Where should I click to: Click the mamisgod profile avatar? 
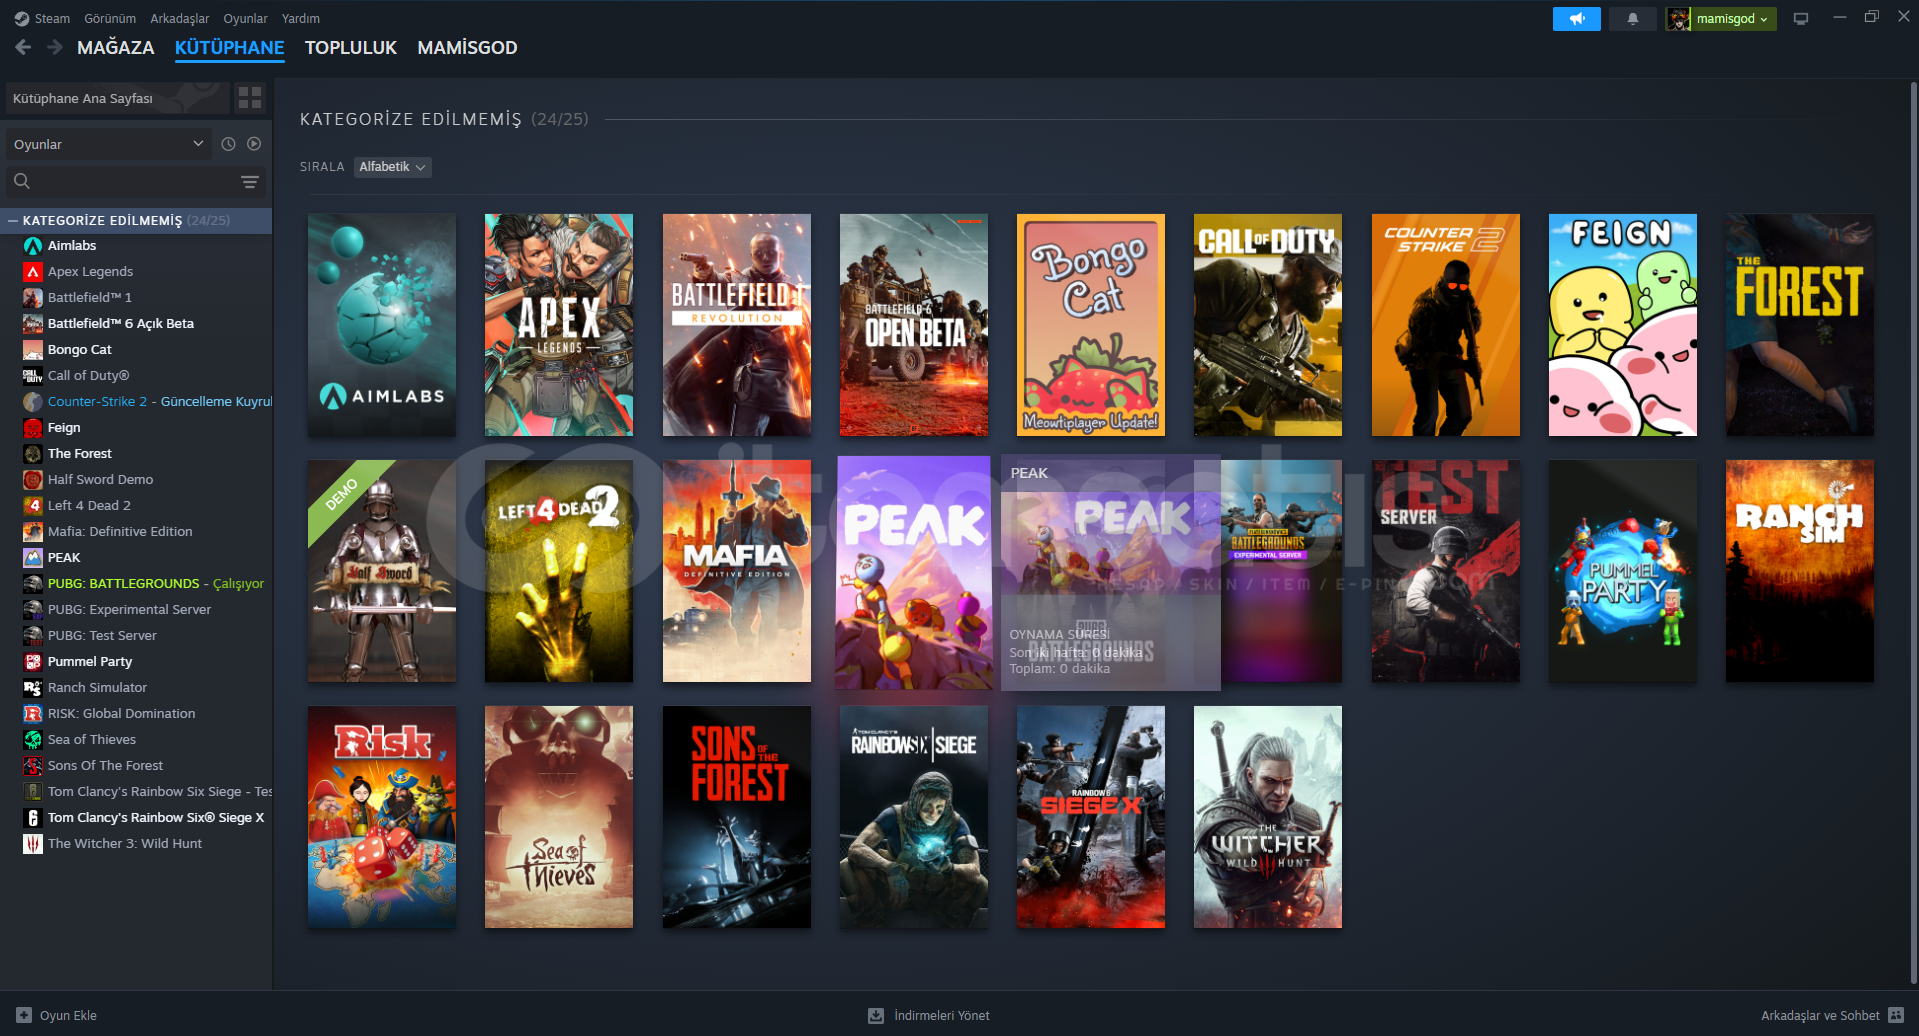[x=1678, y=19]
